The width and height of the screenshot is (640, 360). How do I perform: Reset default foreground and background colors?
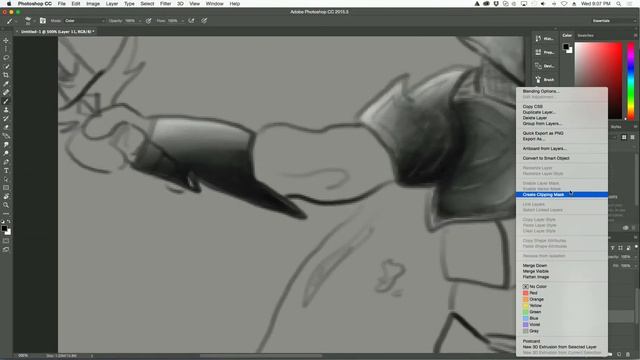click(3, 222)
